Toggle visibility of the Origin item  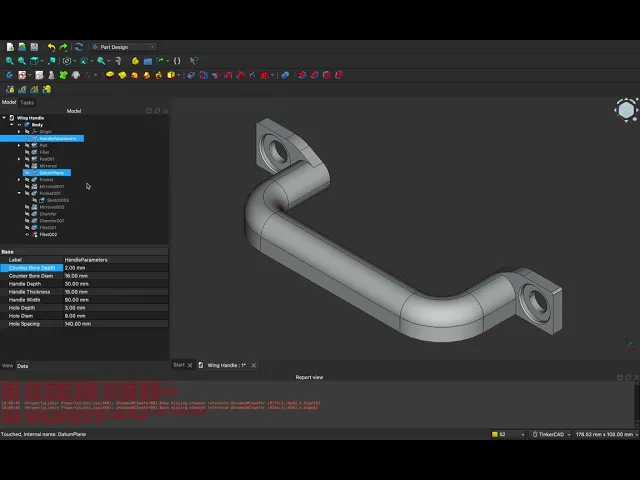27,132
